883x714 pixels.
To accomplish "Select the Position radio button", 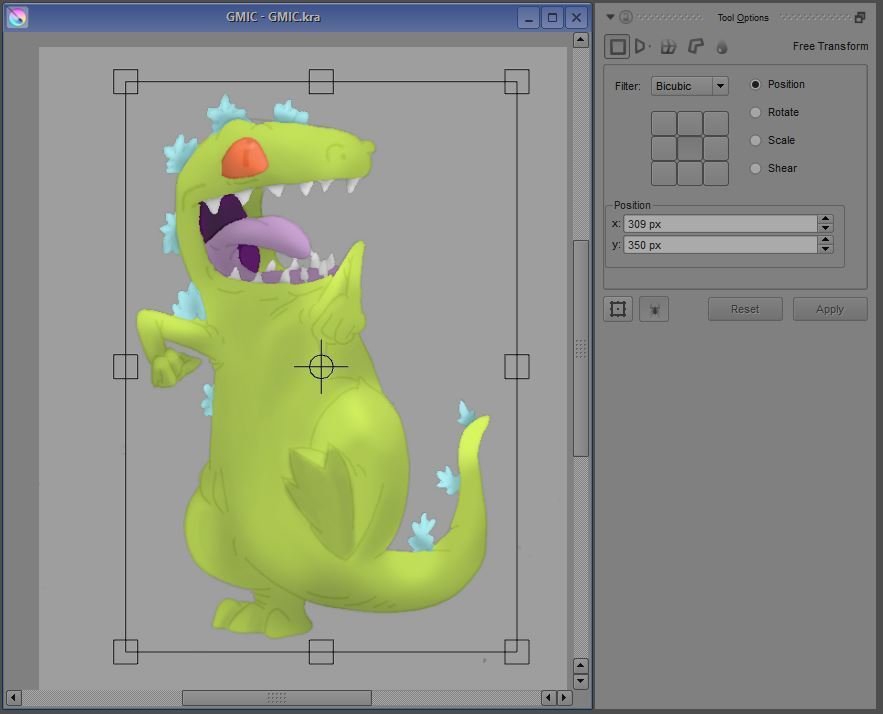I will pyautogui.click(x=756, y=84).
